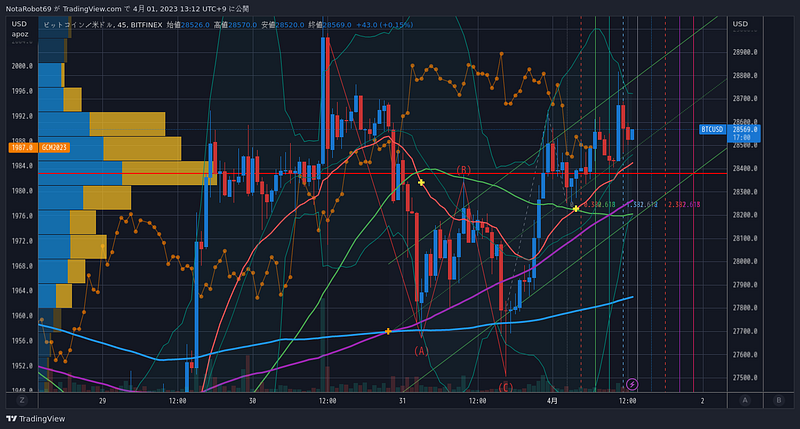Click the Z timezone button
This screenshot has height=429, width=800.
click(x=21, y=400)
